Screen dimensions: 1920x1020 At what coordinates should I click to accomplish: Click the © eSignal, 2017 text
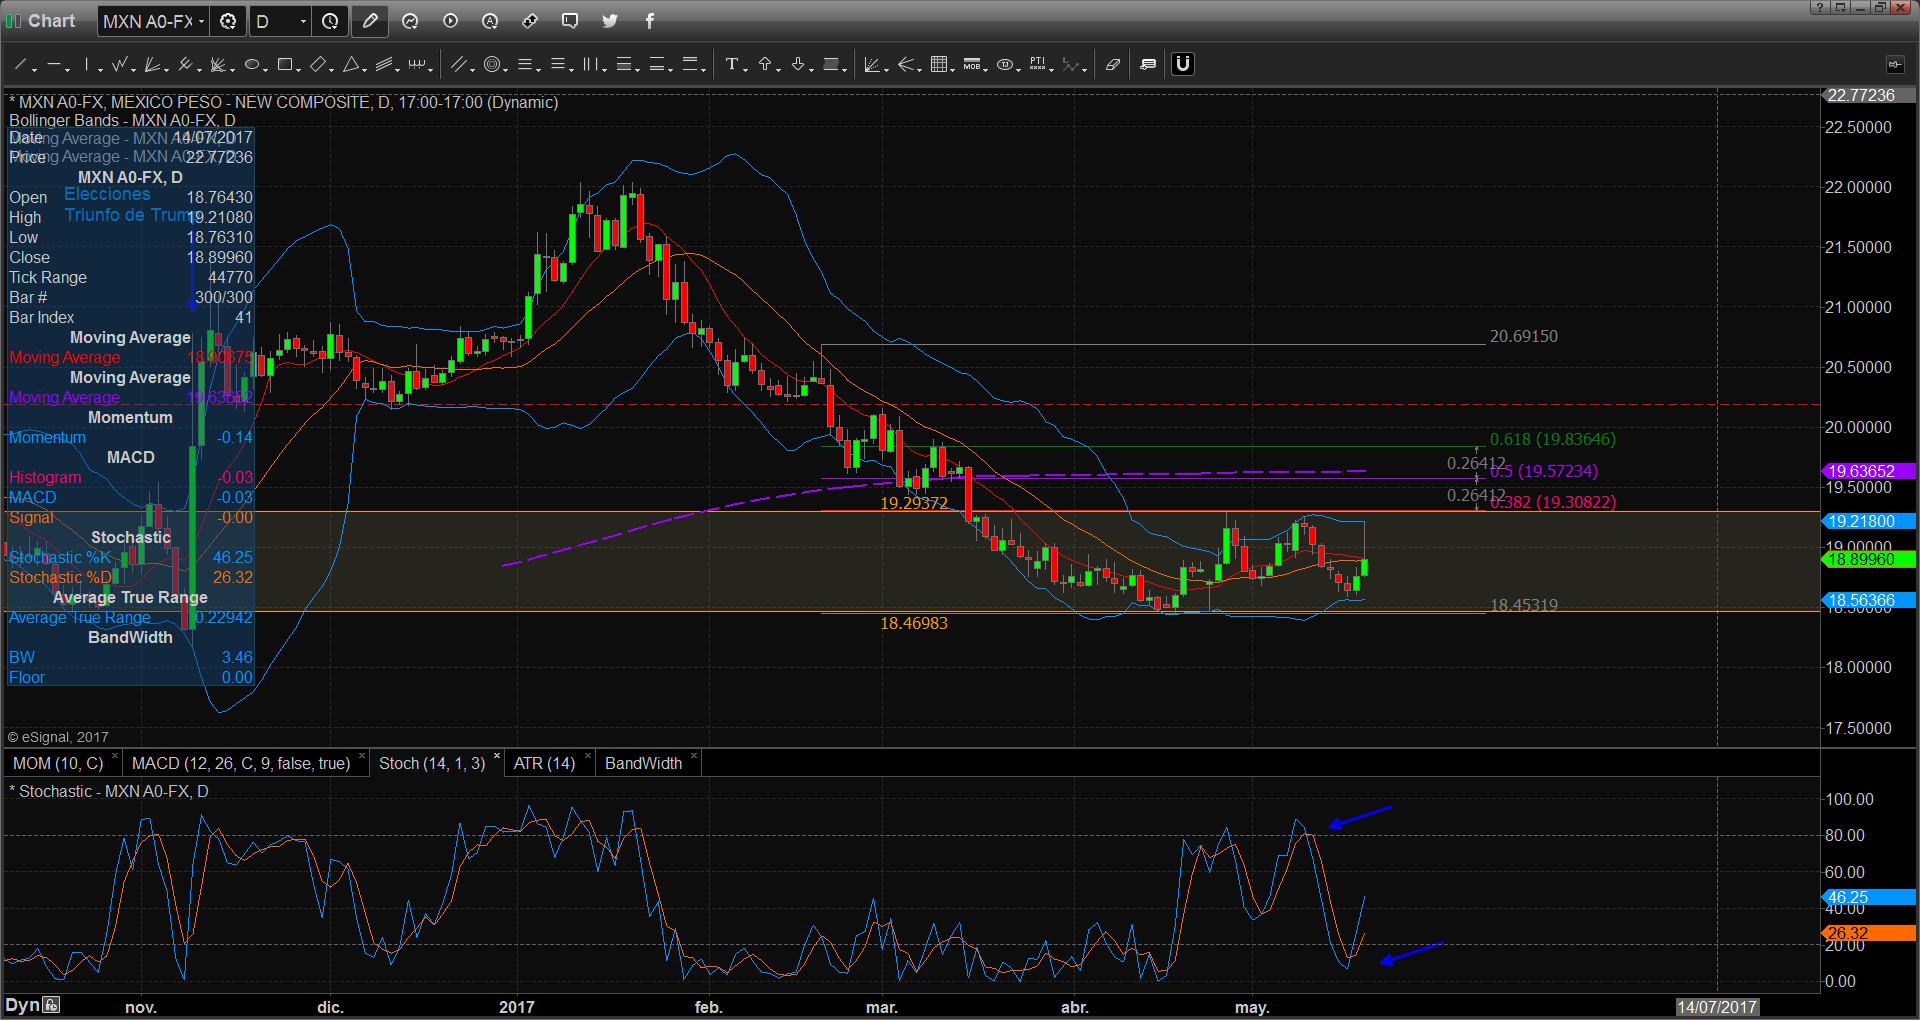tap(58, 737)
